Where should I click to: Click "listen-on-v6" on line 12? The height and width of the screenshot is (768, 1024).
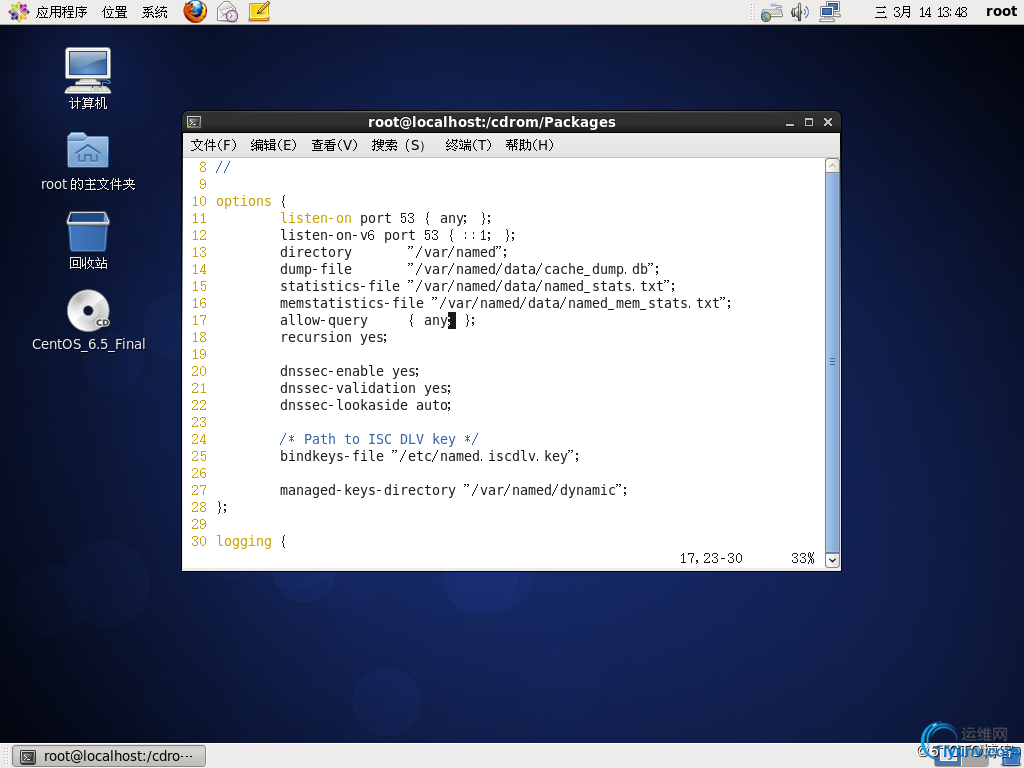pos(328,235)
